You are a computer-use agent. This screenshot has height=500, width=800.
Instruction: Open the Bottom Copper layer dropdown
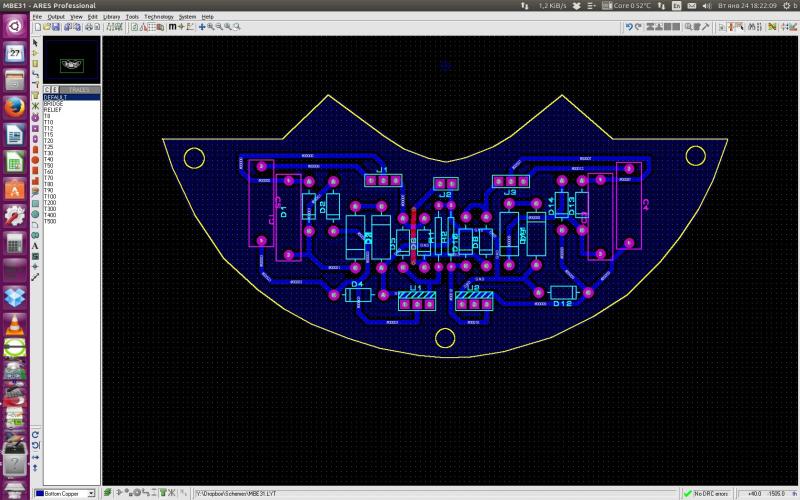point(90,493)
